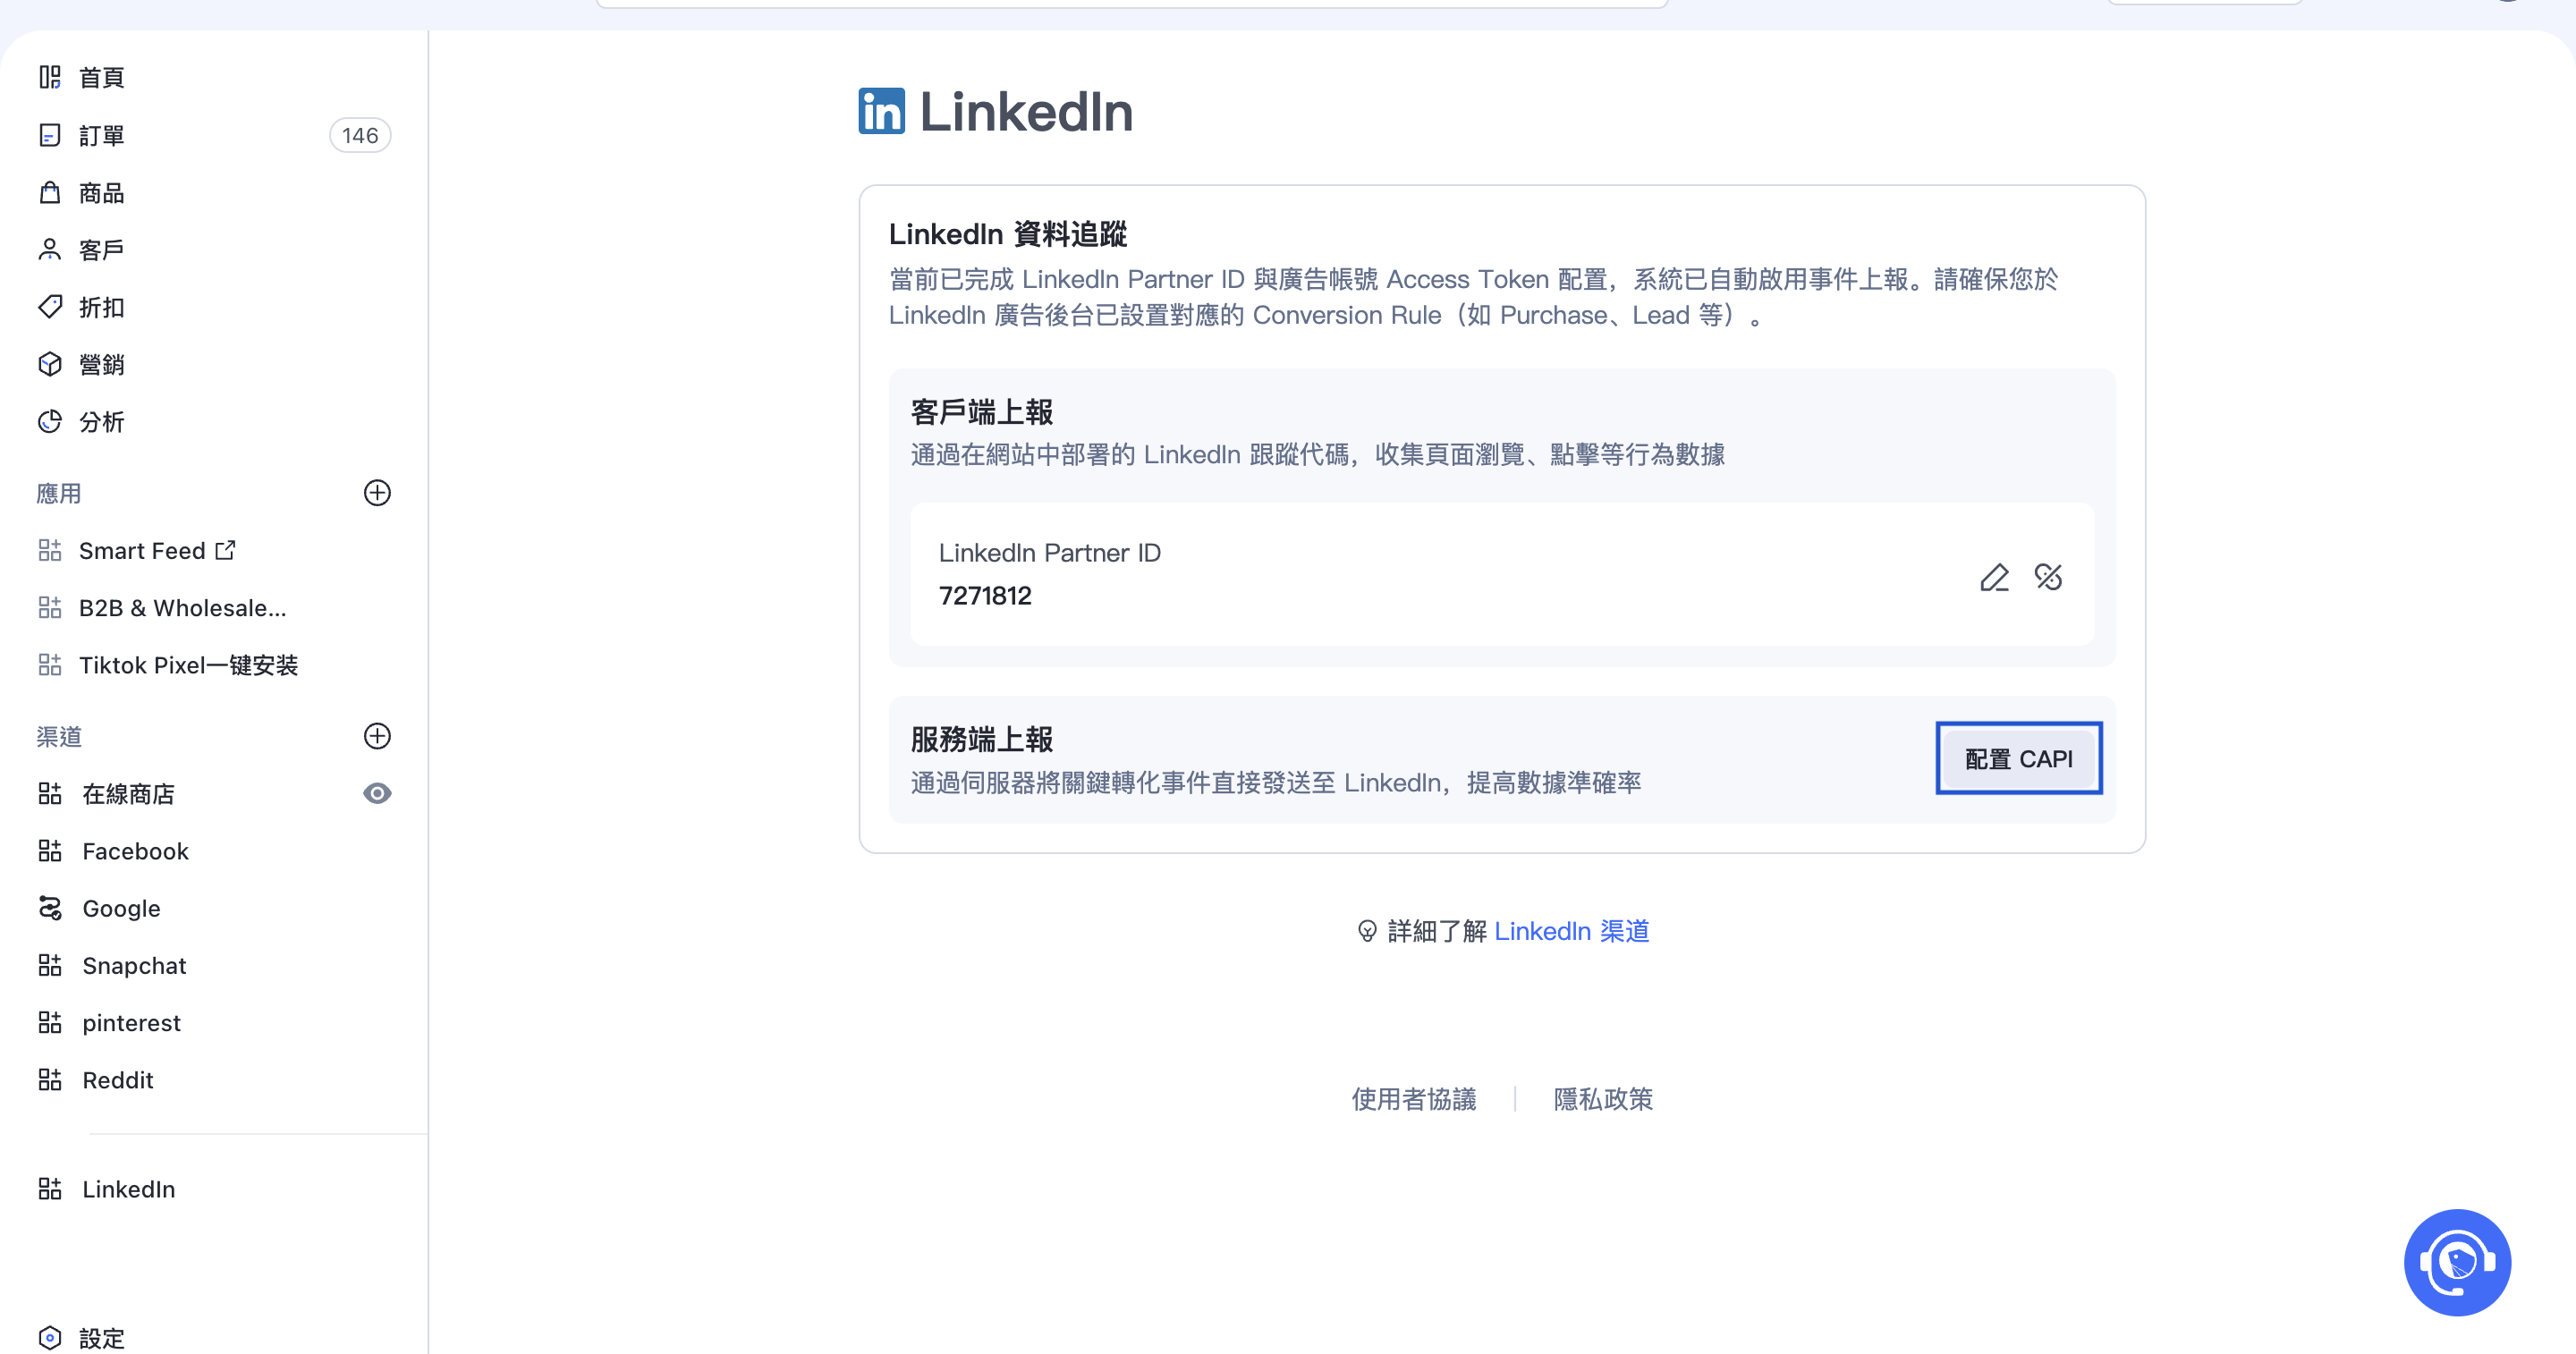Click the 營銷 cube icon

coord(50,364)
